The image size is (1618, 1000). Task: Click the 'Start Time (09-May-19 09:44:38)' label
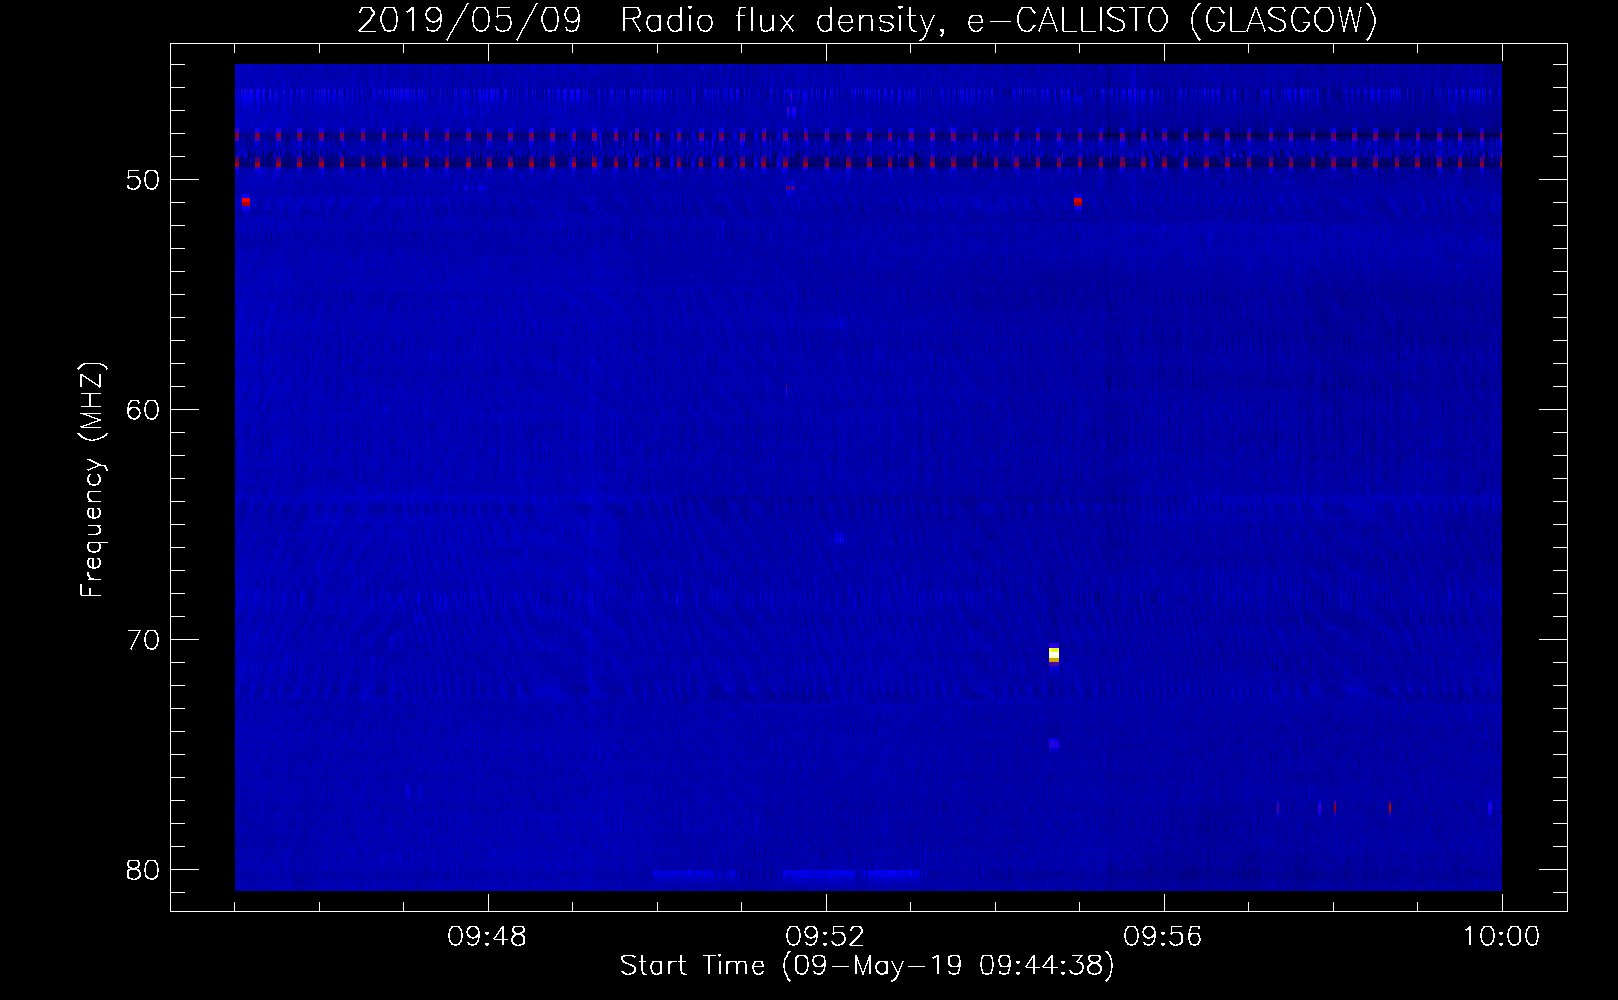point(867,966)
